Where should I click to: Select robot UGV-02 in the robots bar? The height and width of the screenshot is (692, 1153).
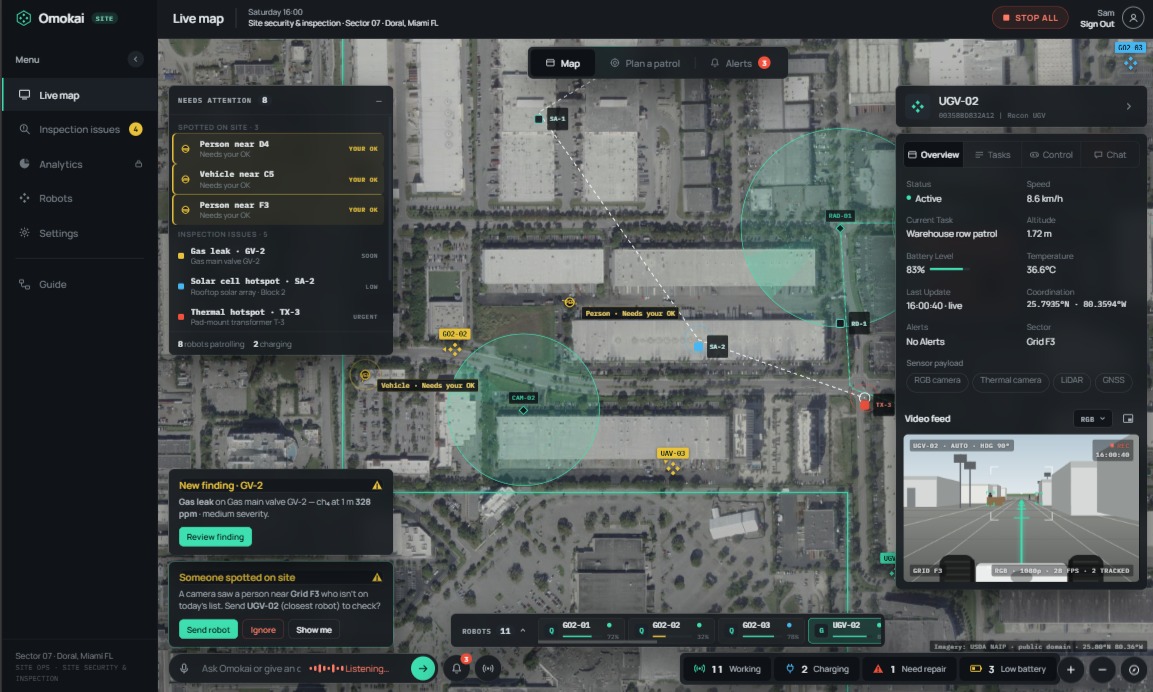pyautogui.click(x=846, y=630)
